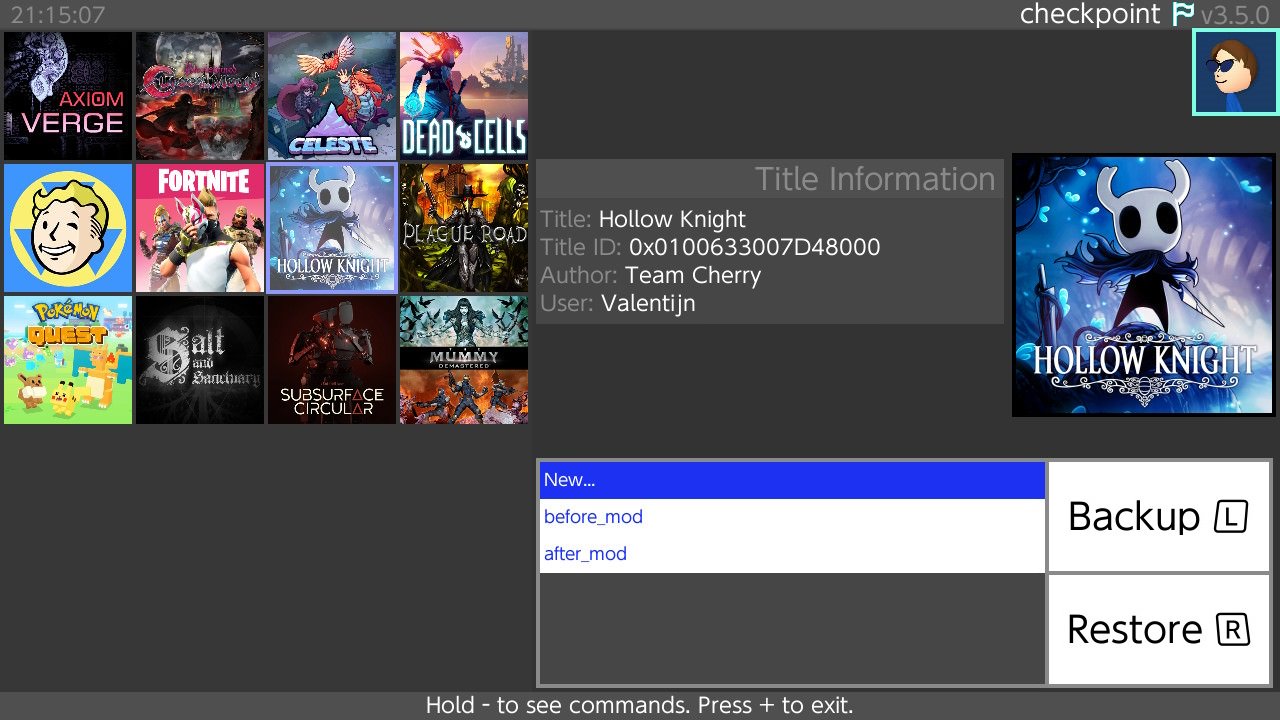
Task: Select the Pokémon Quest game icon
Action: pos(68,360)
